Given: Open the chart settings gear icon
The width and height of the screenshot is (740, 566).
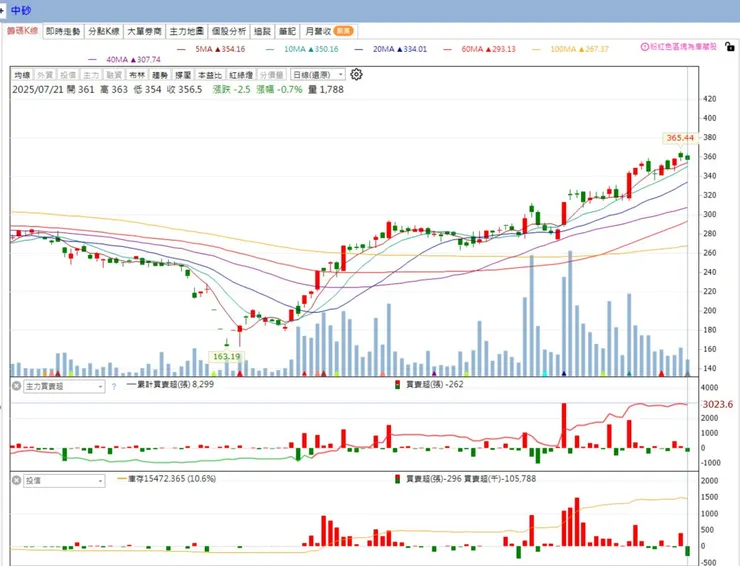Looking at the screenshot, I should [x=356, y=75].
